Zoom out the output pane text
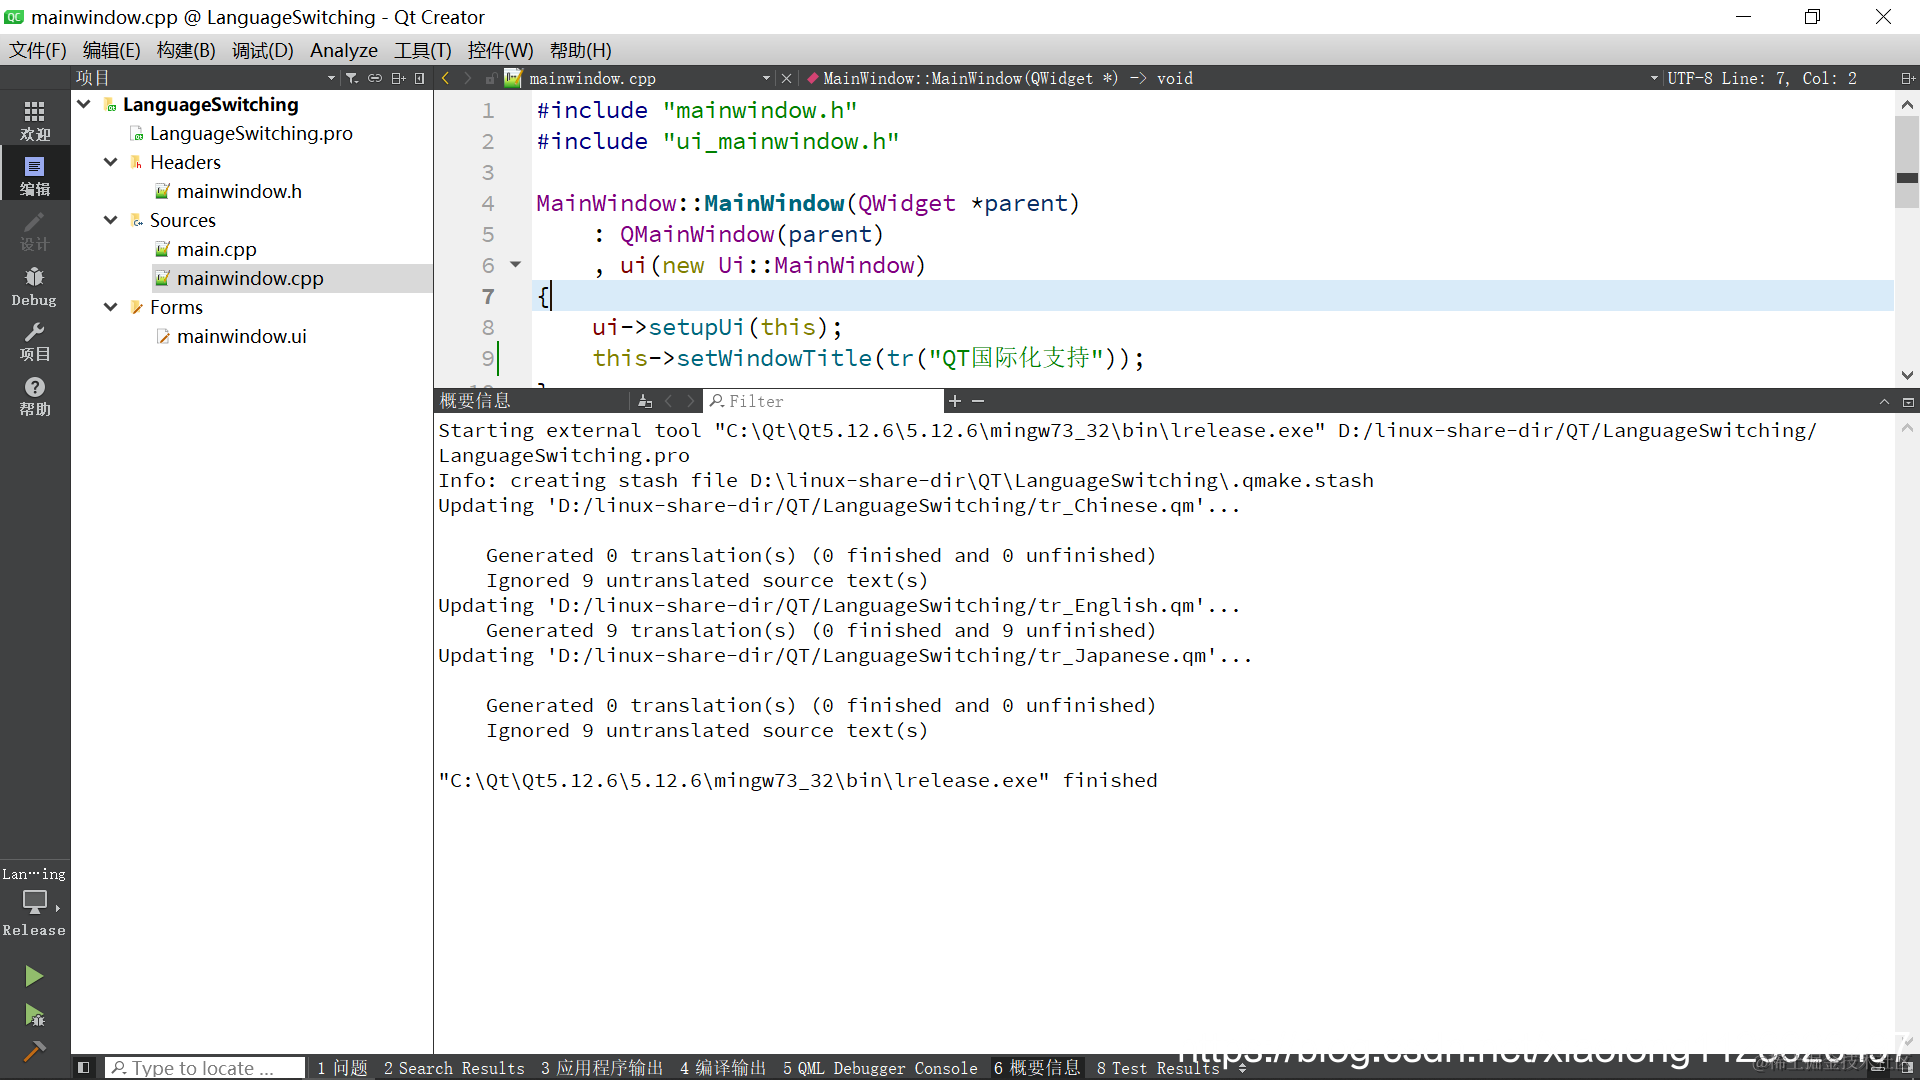The width and height of the screenshot is (1920, 1080). 978,401
